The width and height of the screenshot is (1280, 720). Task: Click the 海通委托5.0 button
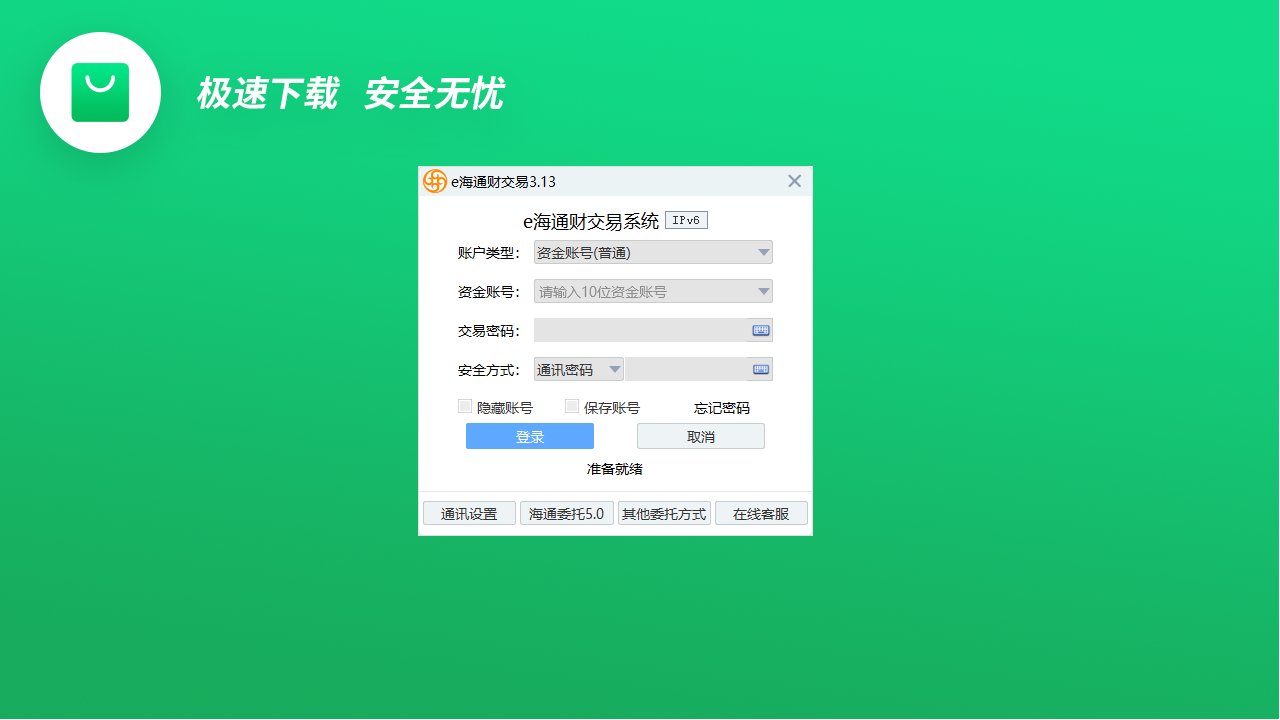pyautogui.click(x=567, y=514)
